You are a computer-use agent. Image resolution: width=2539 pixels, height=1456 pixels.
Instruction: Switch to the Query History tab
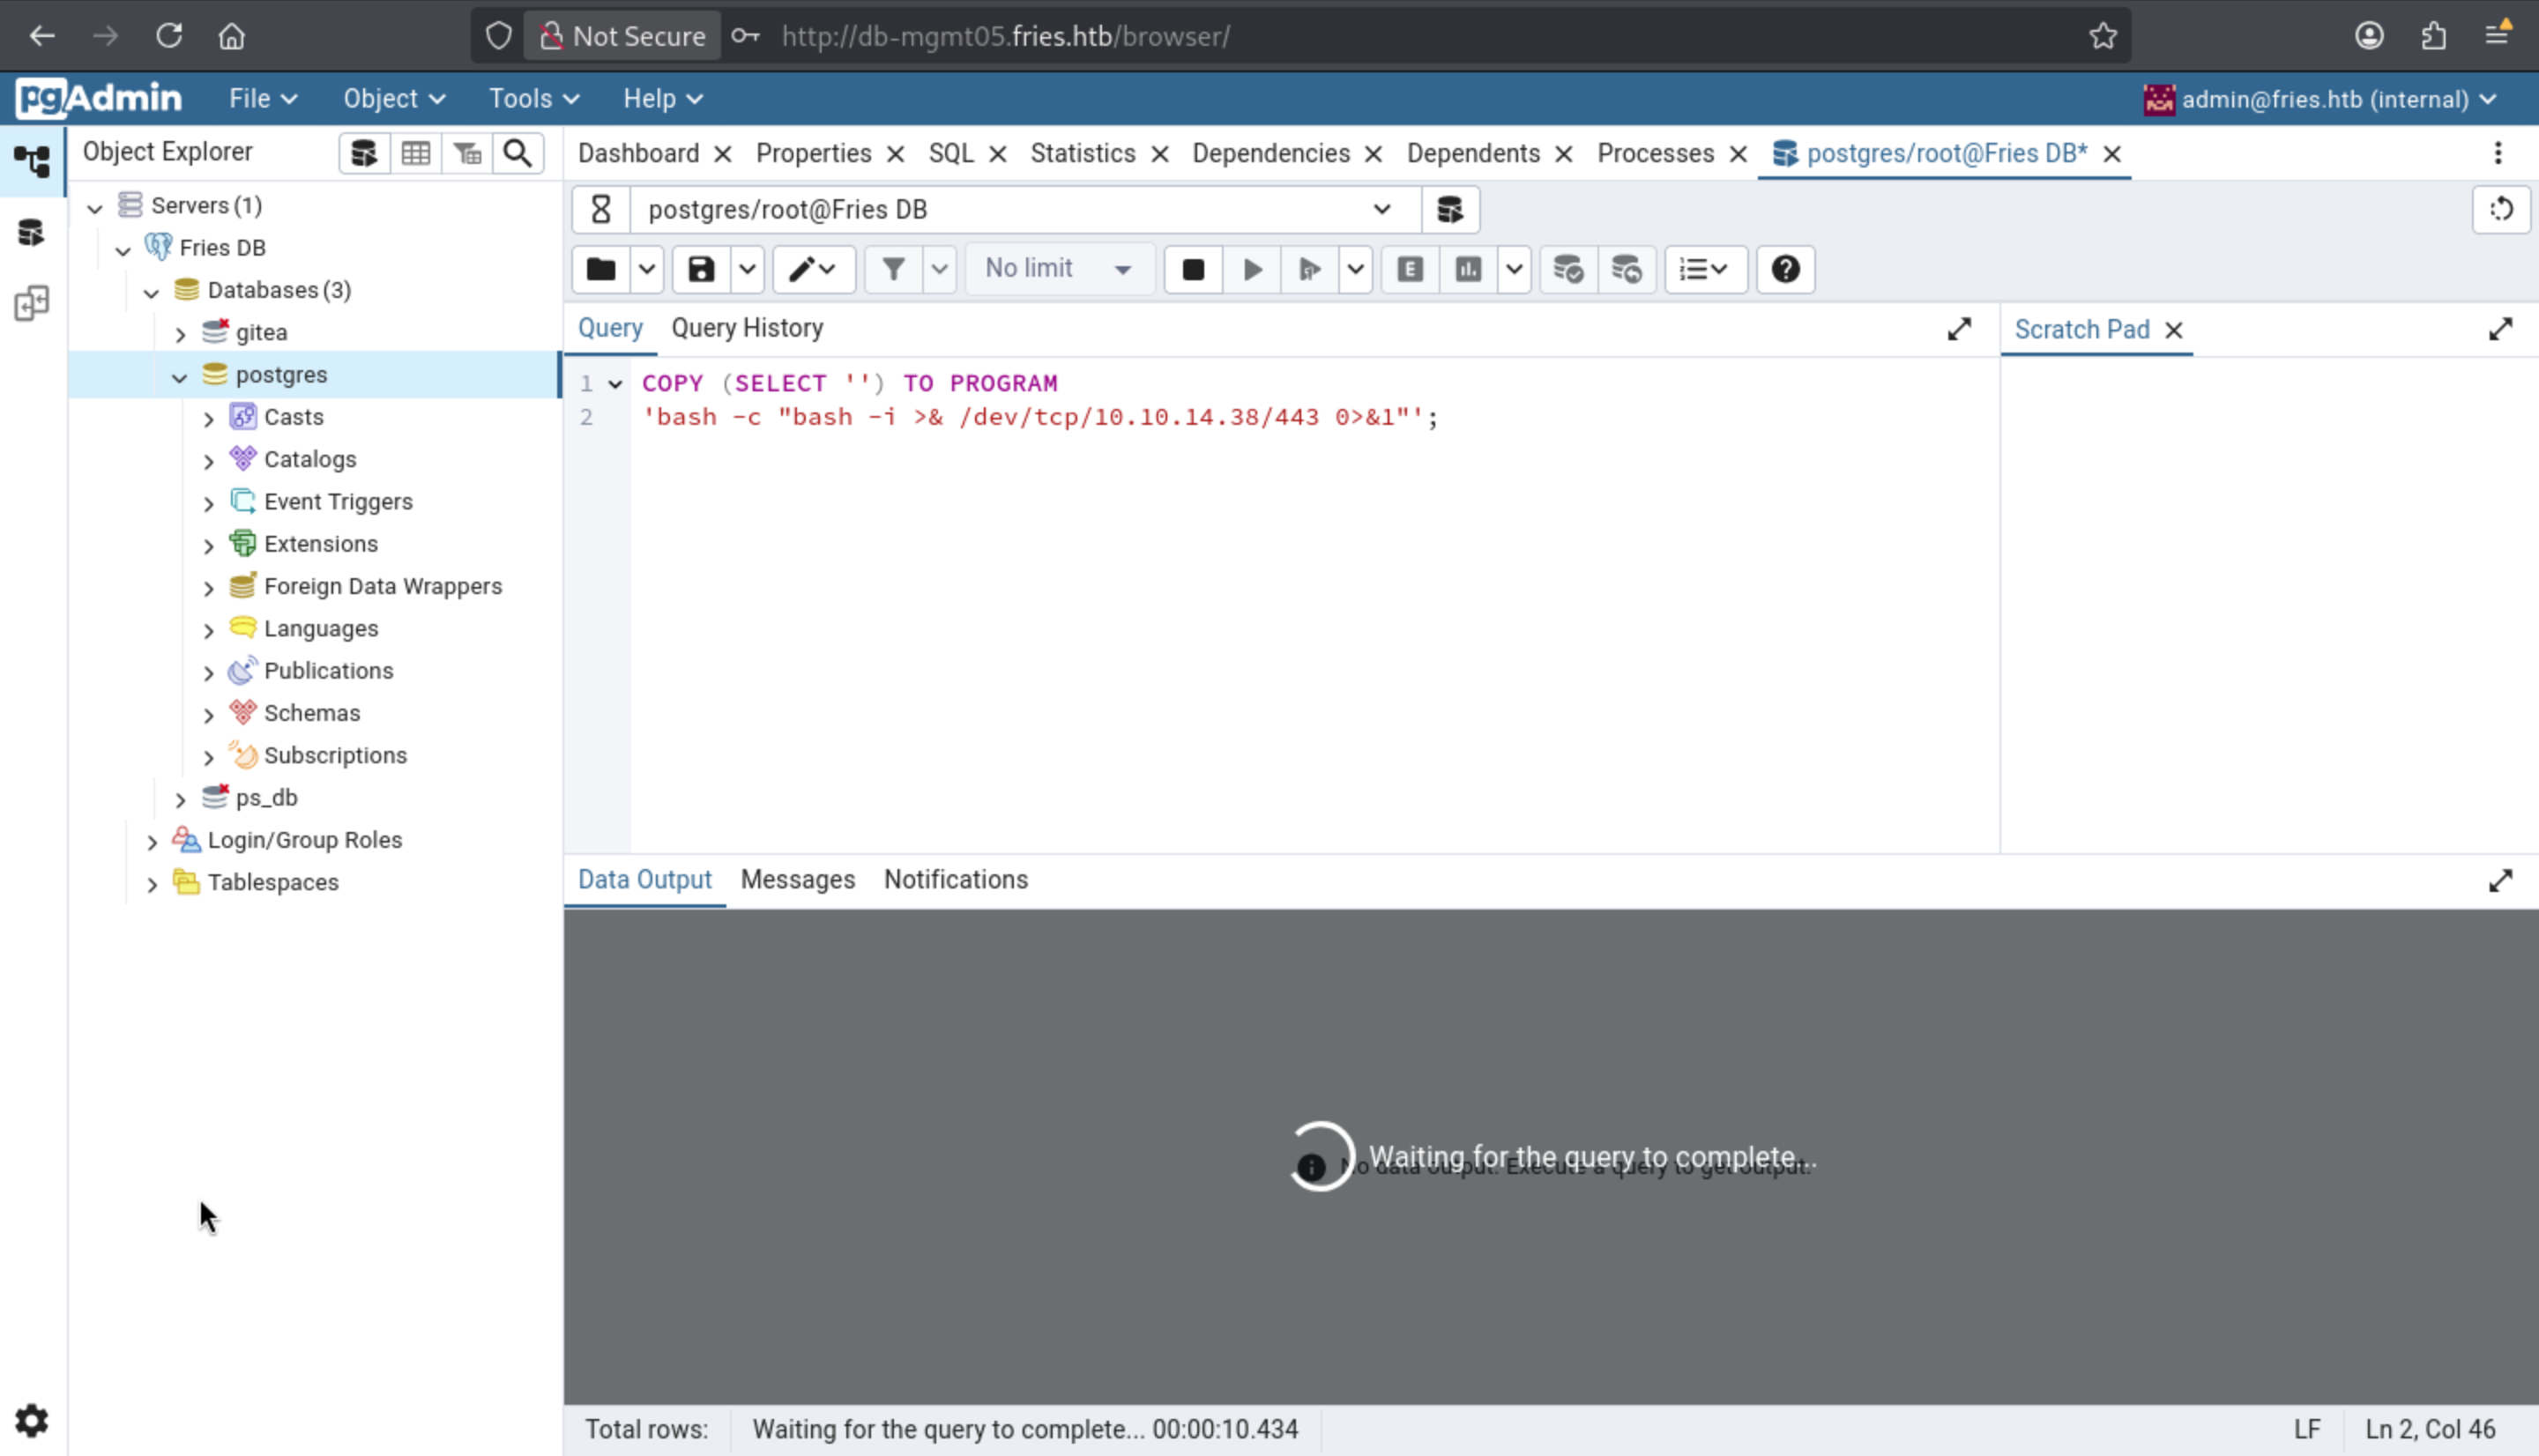747,328
